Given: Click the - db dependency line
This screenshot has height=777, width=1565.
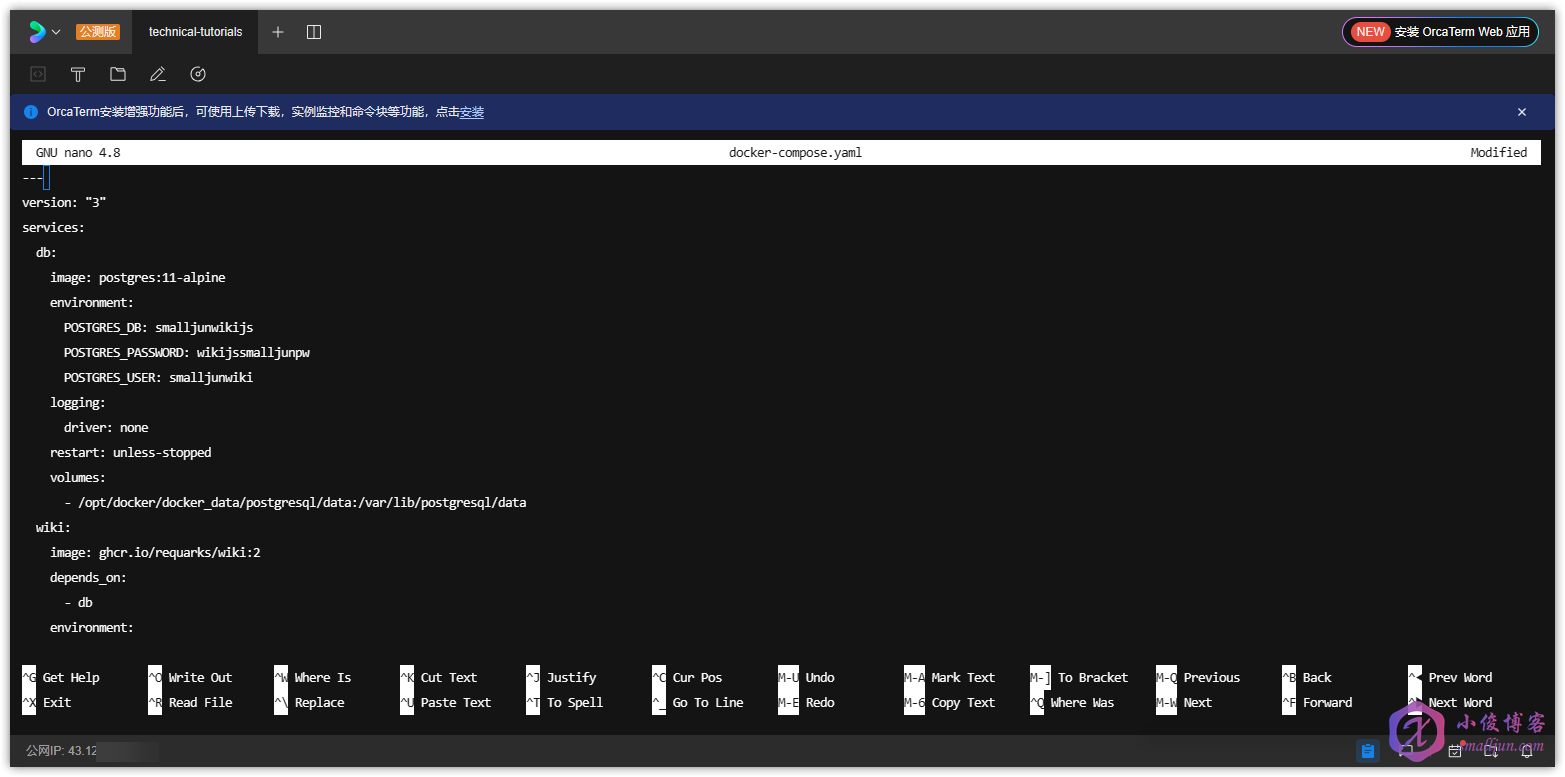Looking at the screenshot, I should tap(78, 603).
